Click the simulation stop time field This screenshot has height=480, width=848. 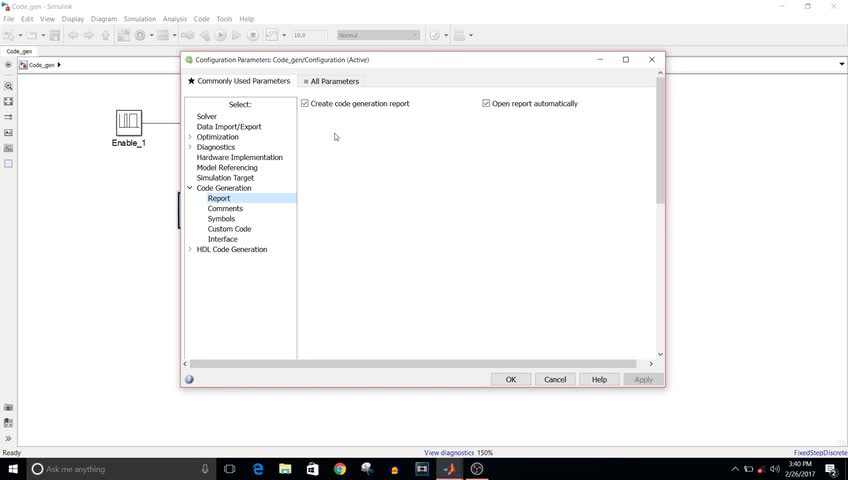[309, 35]
